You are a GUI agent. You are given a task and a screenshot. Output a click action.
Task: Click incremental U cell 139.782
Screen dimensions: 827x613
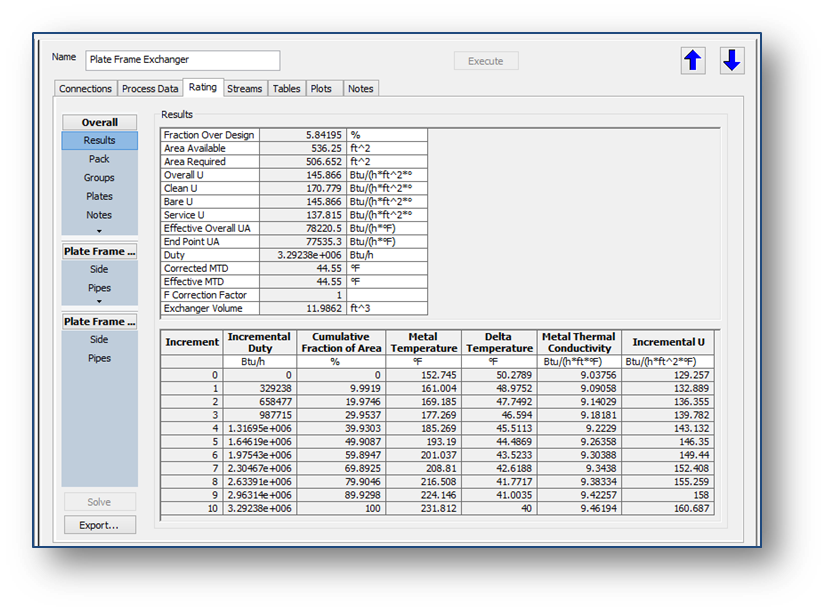tap(668, 415)
